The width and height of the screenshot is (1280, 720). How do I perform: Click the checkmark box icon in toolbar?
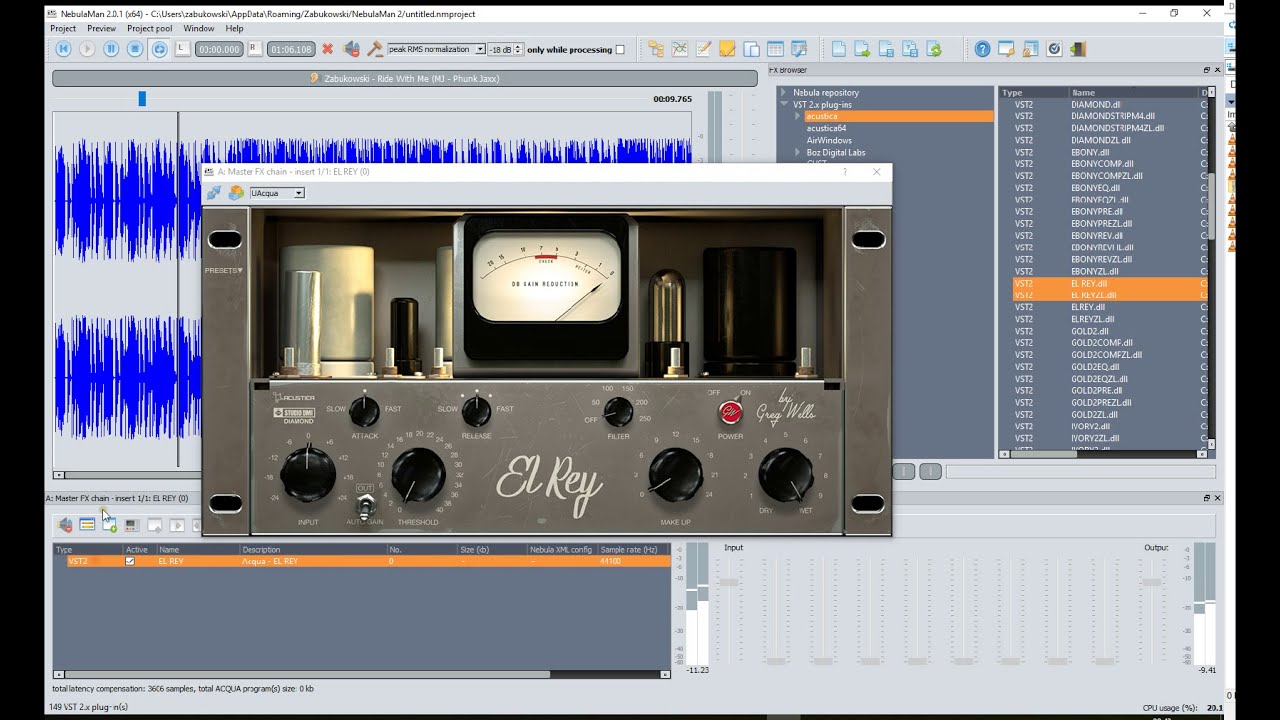1054,49
